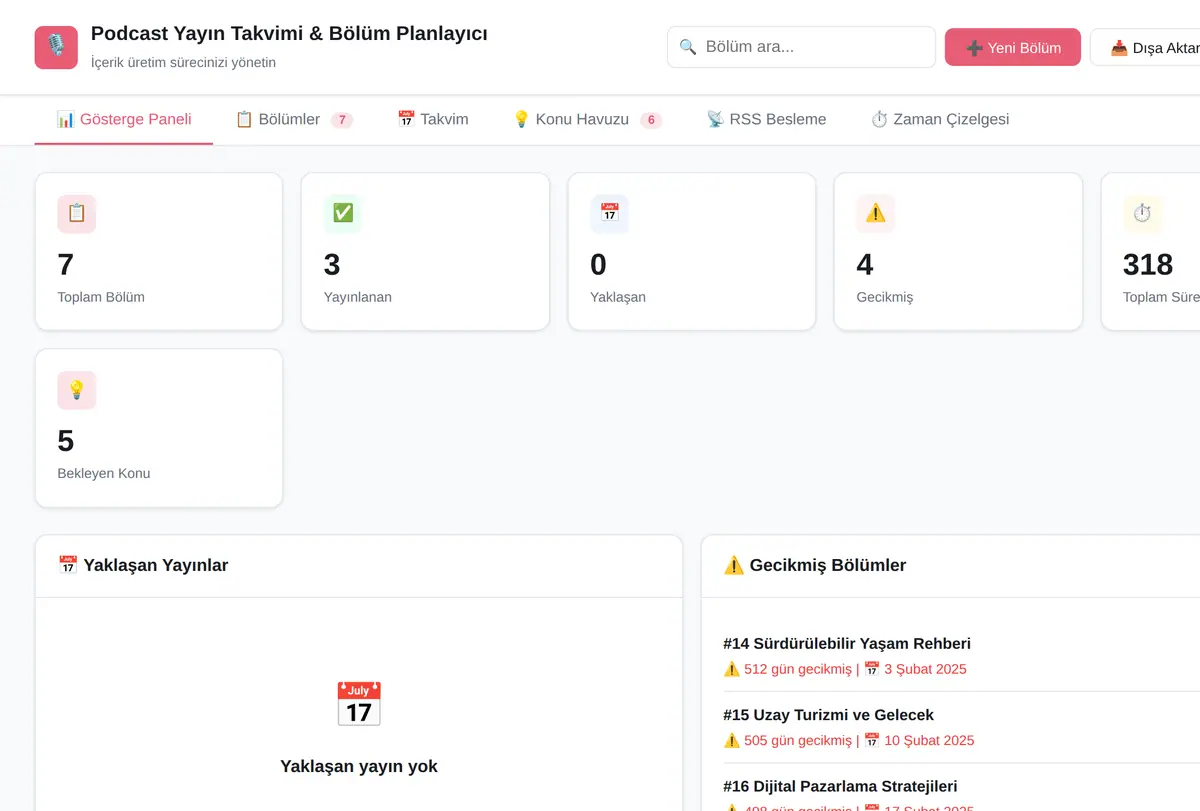Screen dimensions: 1200x811
Task: Click the 'Yaklaşan yayın yok' message
Action: pyautogui.click(x=359, y=767)
